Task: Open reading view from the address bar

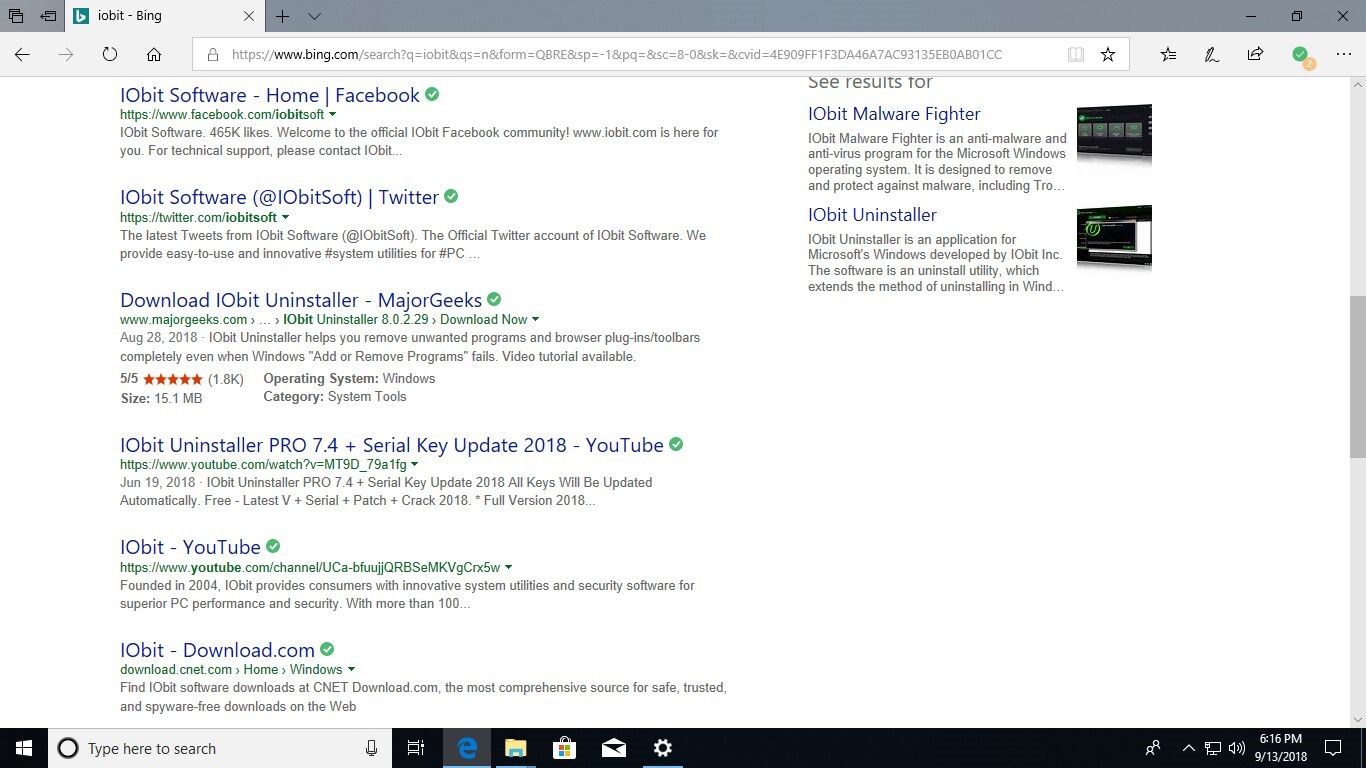Action: 1076,55
